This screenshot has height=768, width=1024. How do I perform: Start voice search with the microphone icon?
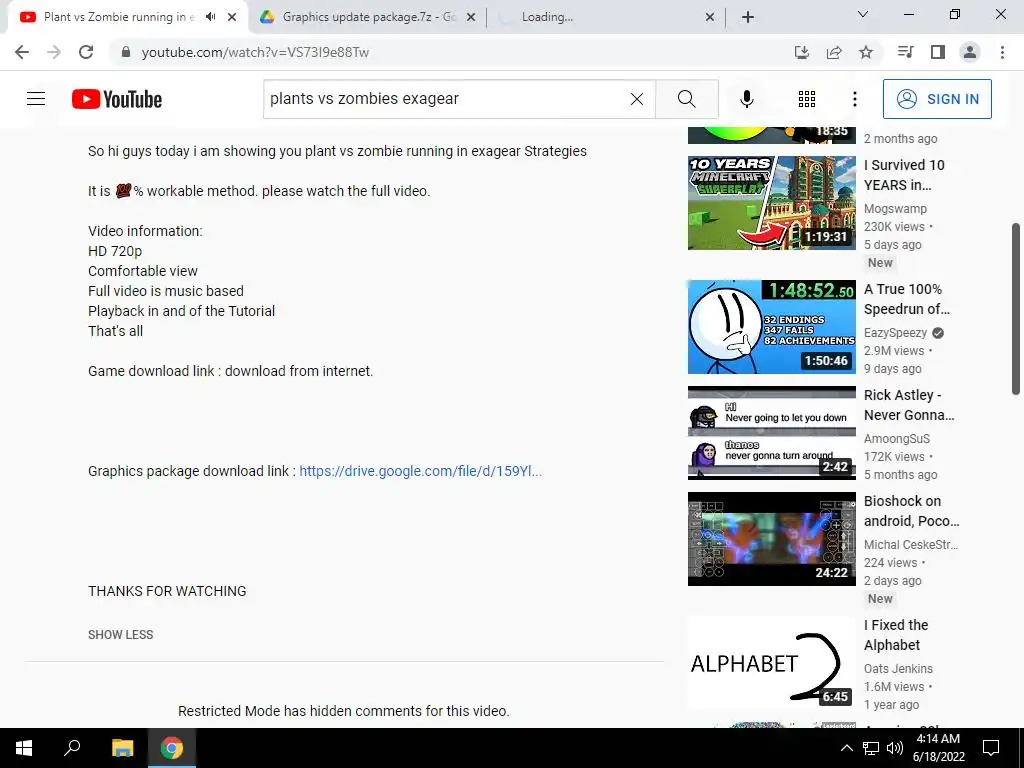click(x=746, y=99)
